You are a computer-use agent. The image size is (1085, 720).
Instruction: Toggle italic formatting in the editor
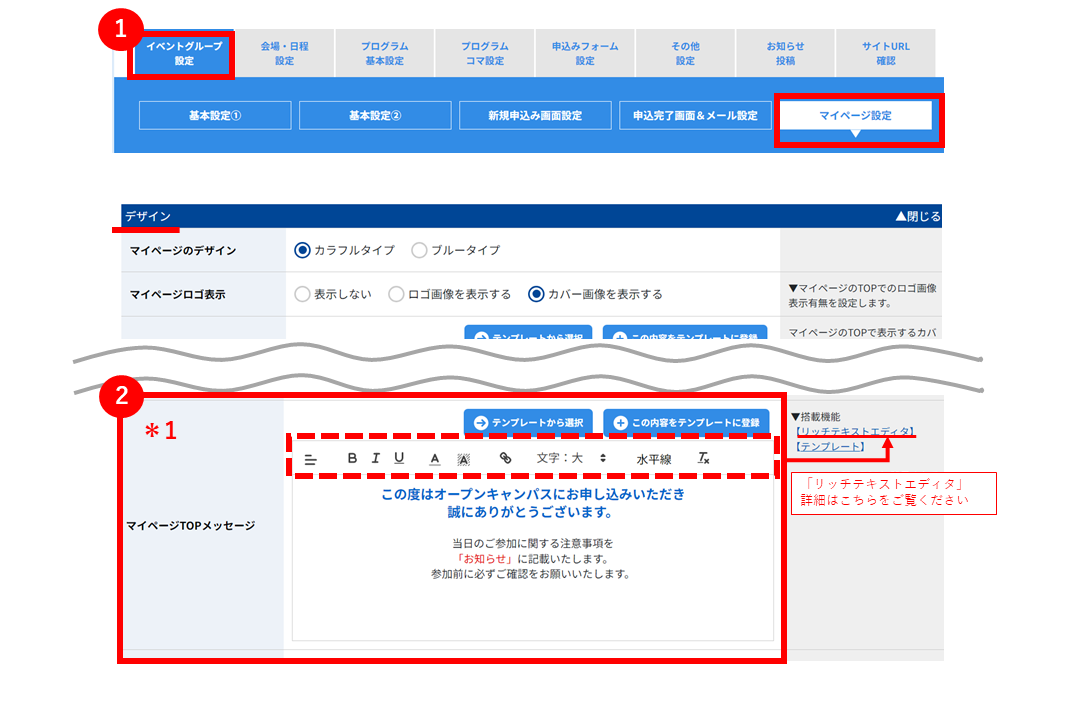375,458
